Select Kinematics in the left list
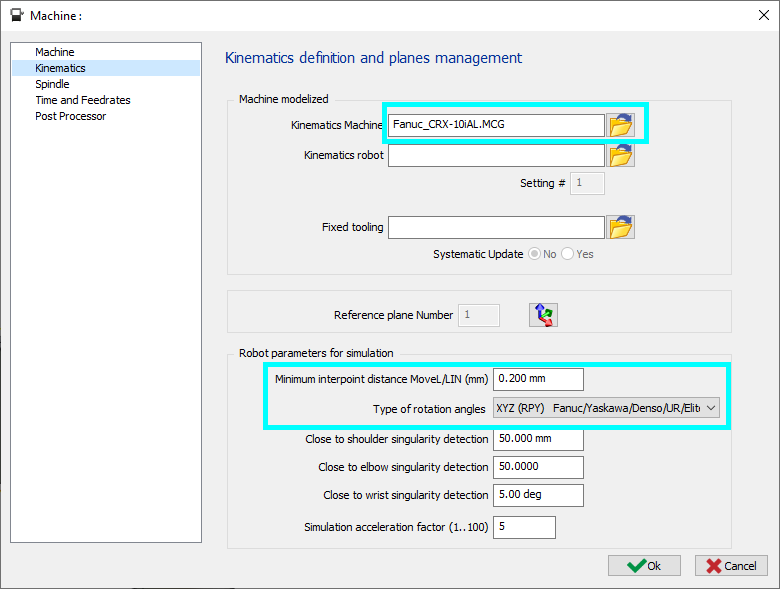The width and height of the screenshot is (780, 589). tap(60, 68)
